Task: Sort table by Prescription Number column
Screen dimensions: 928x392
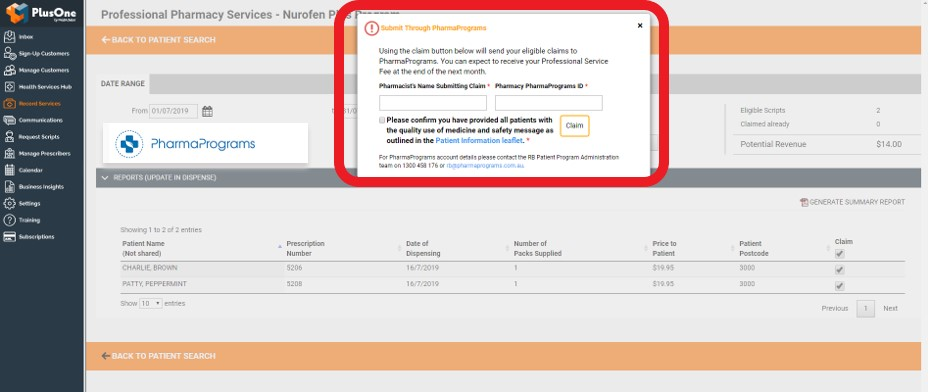Action: (343, 248)
